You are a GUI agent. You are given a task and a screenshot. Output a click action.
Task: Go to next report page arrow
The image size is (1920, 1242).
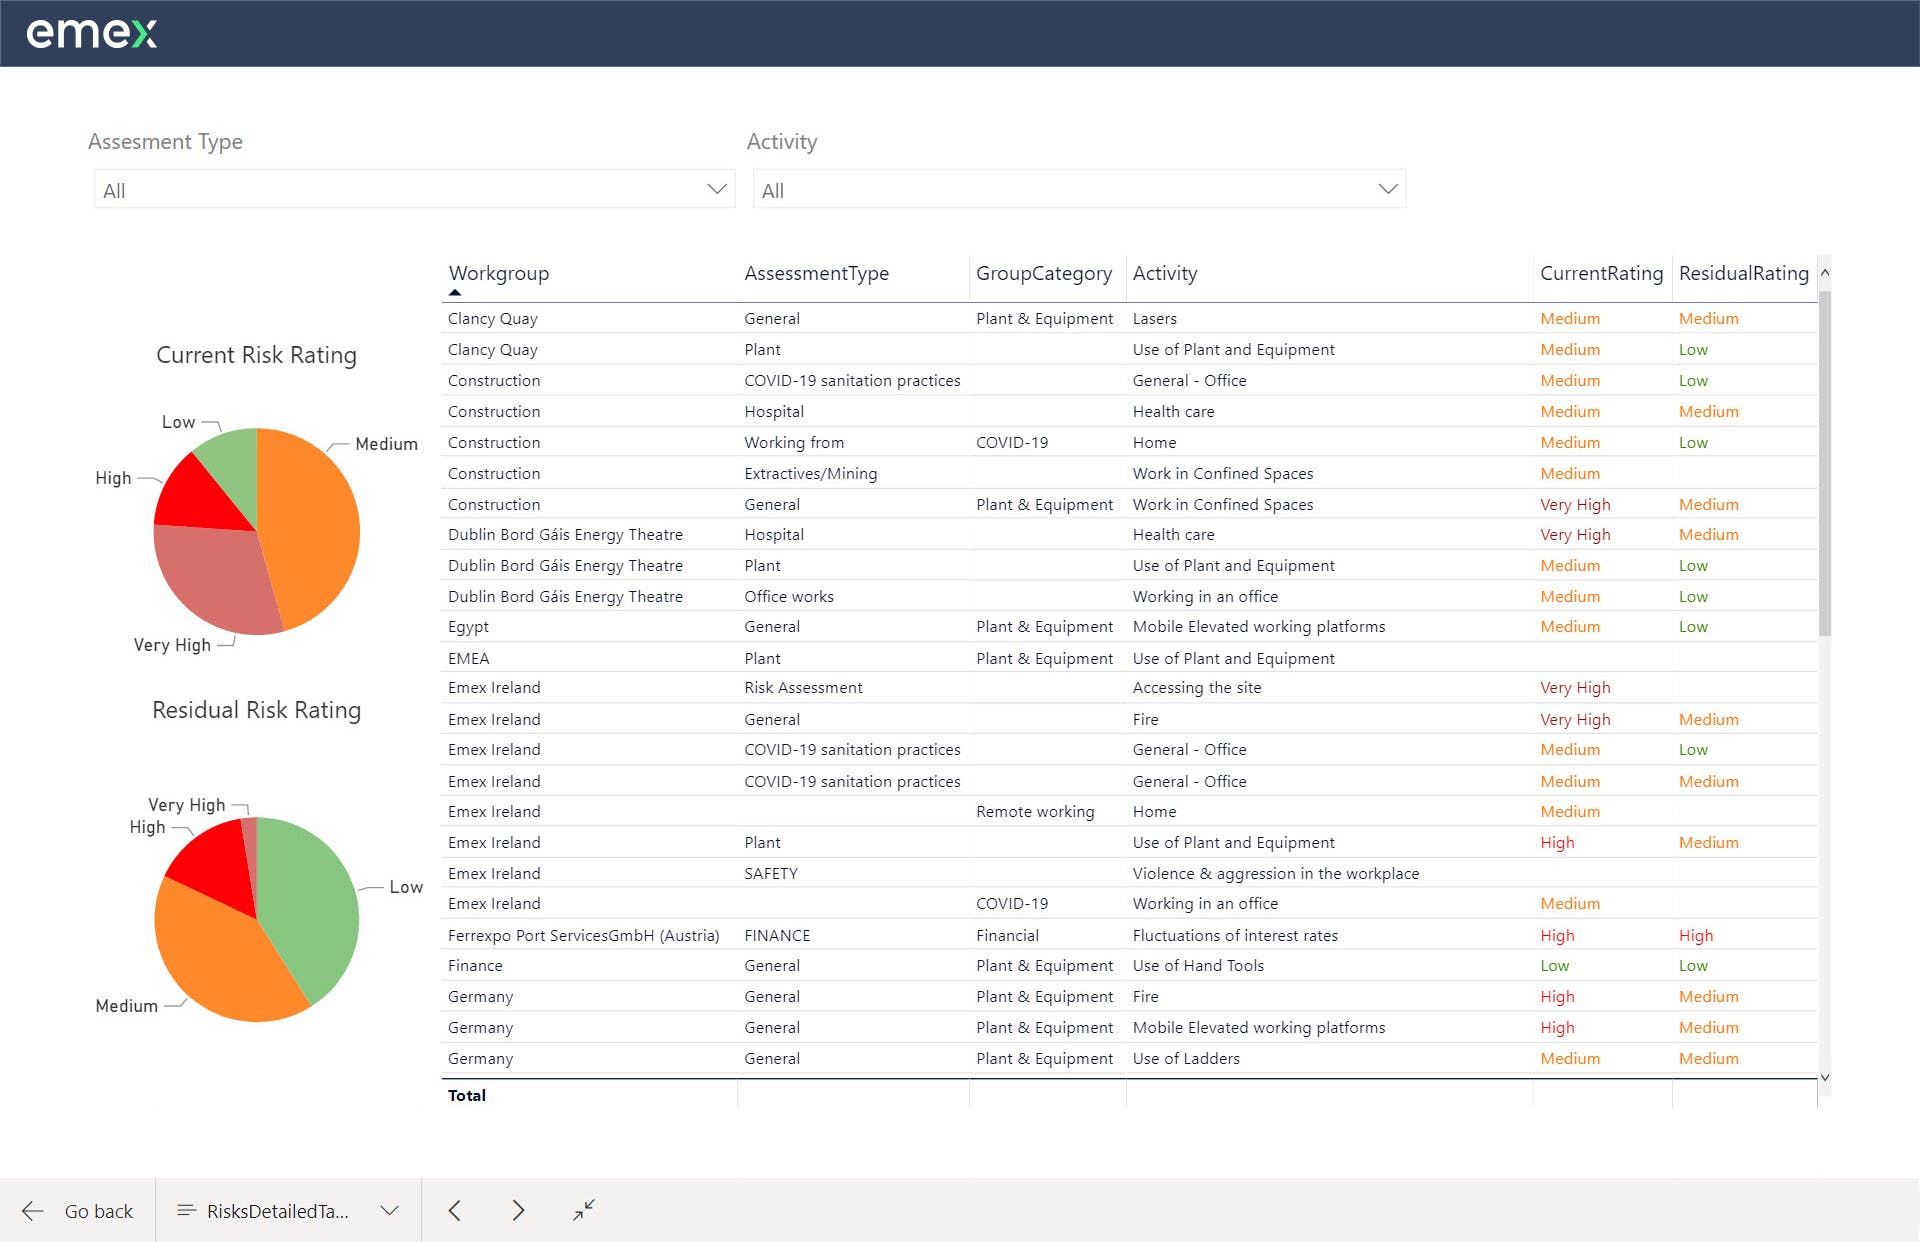(x=518, y=1211)
